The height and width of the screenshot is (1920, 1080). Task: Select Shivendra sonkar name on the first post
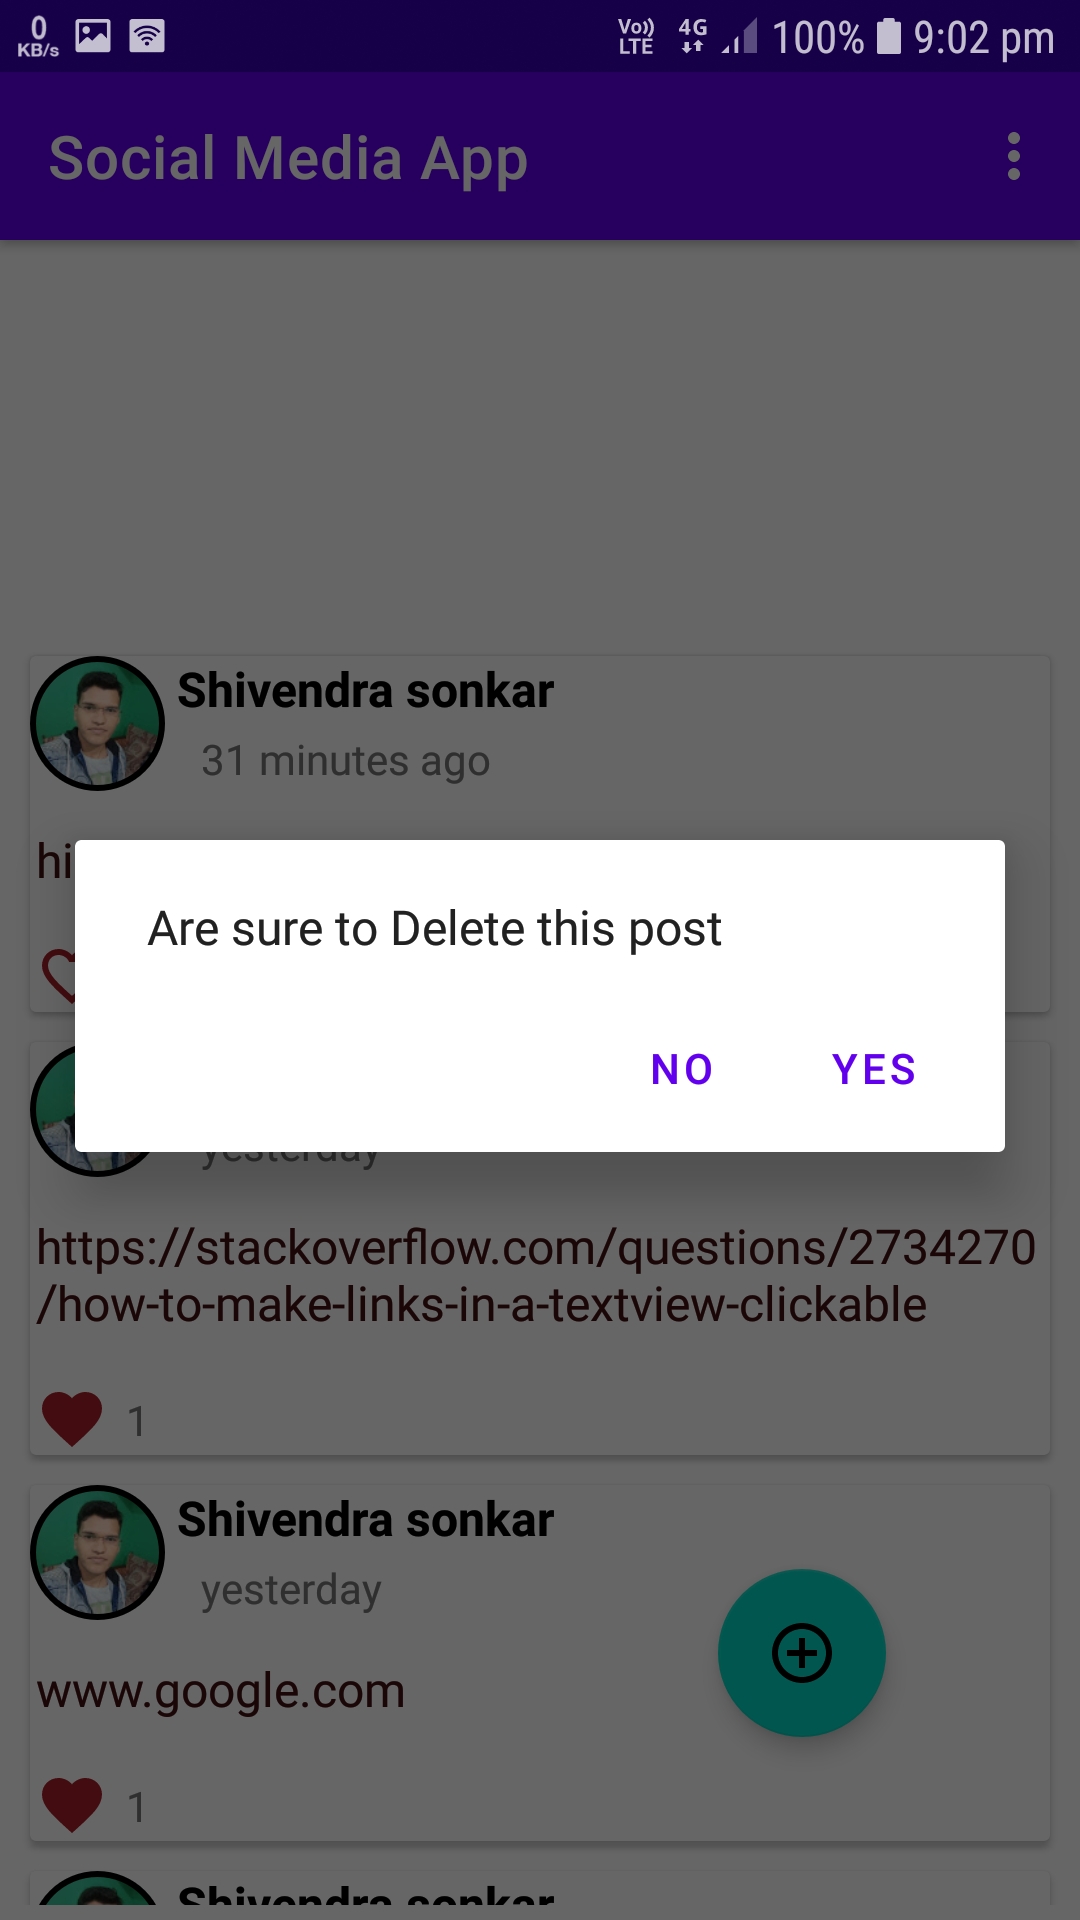tap(366, 691)
